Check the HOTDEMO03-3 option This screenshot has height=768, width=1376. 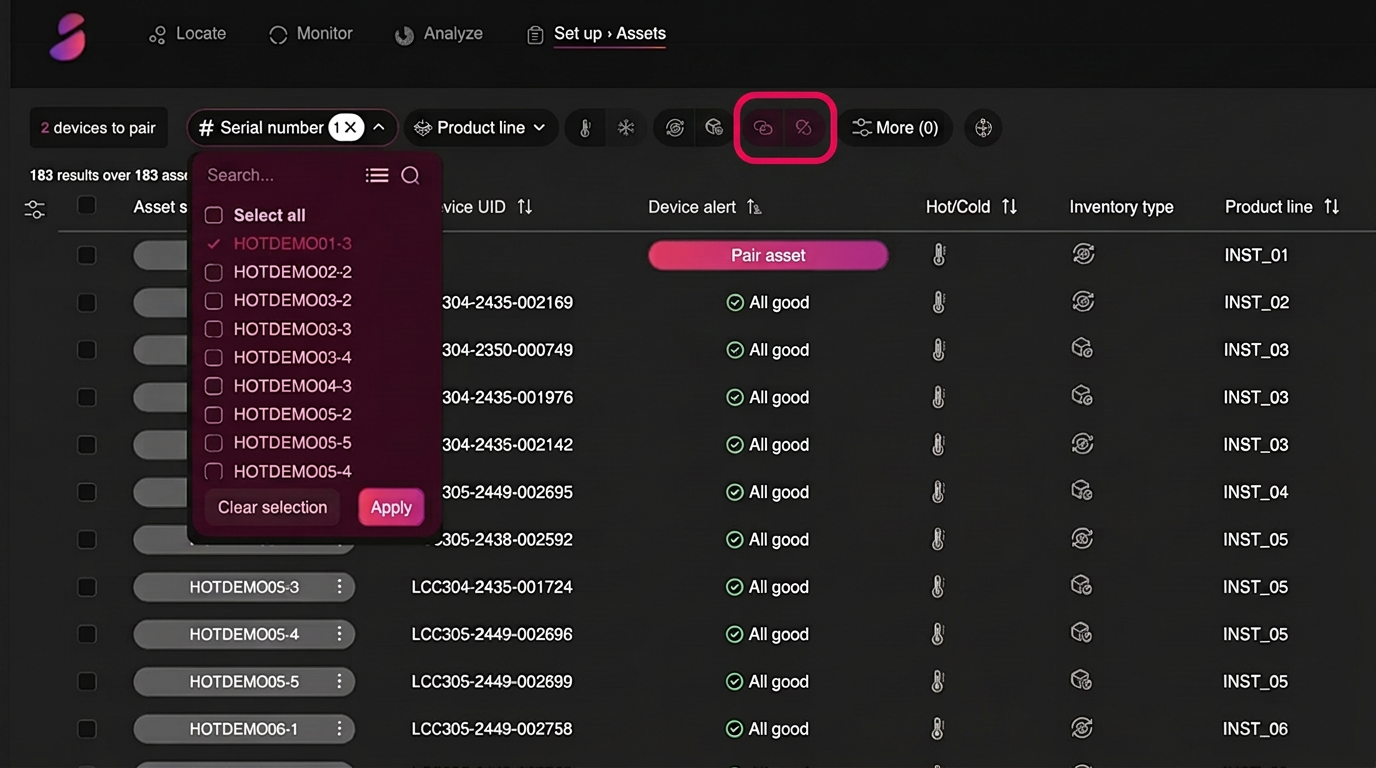tap(213, 329)
